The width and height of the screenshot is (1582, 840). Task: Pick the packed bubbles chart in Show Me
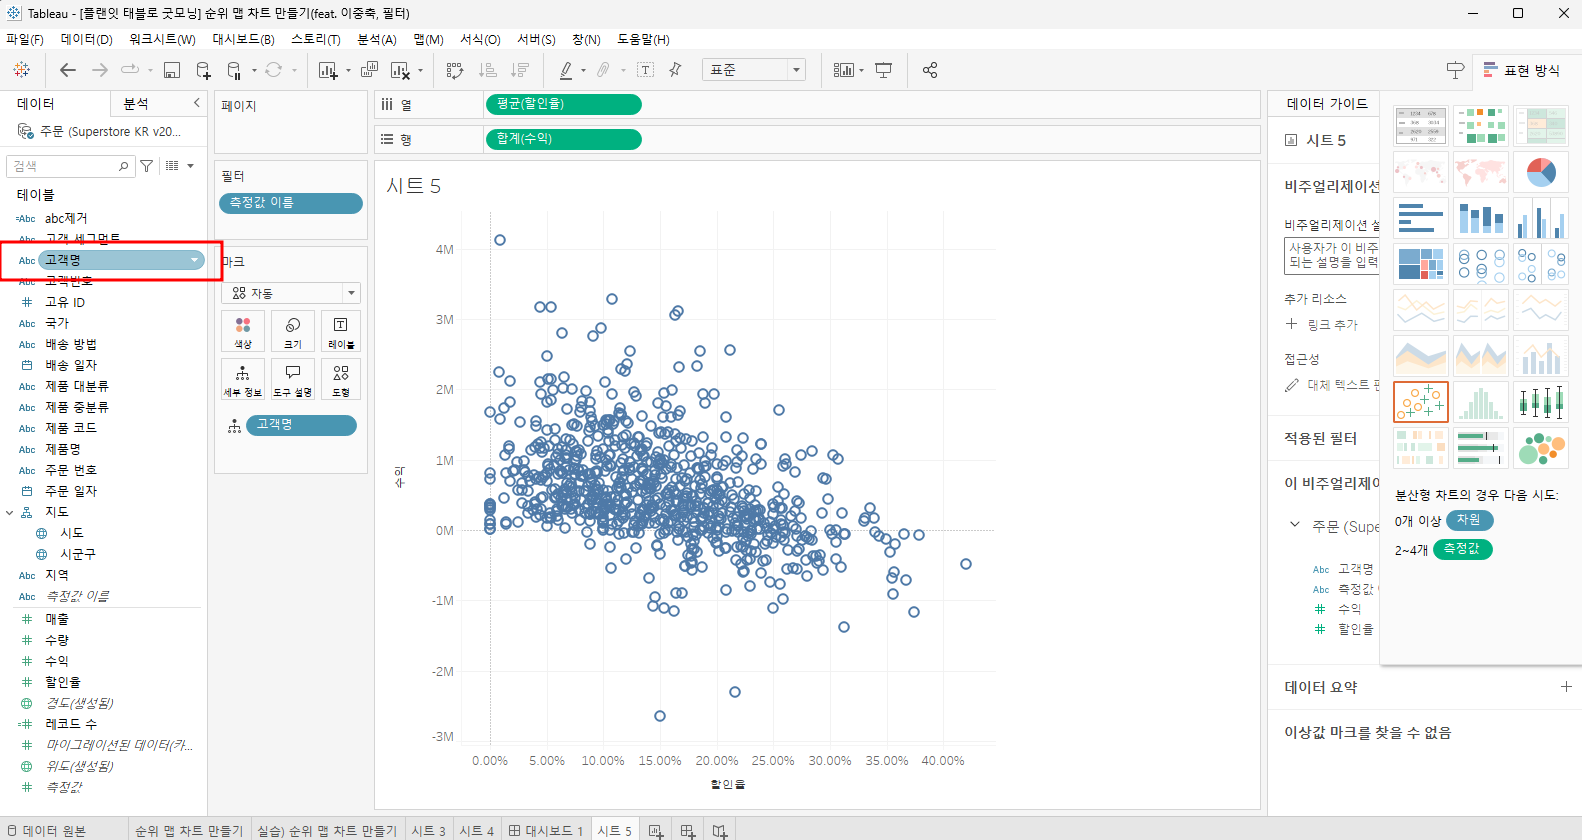pos(1541,448)
